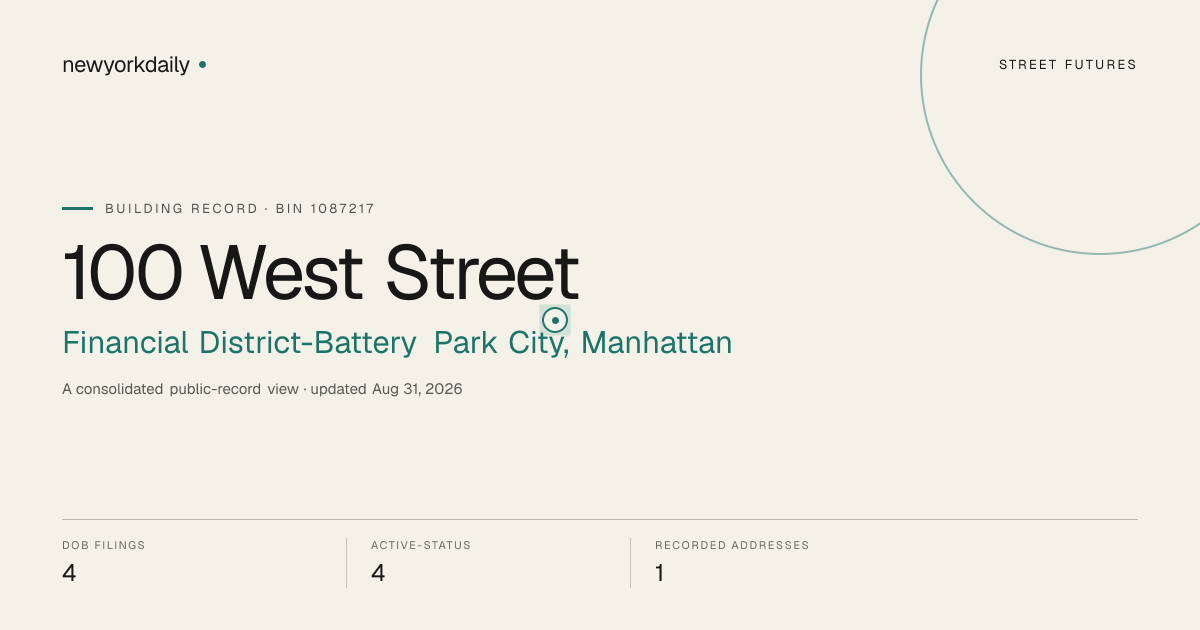This screenshot has height=630, width=1200.
Task: Click the Building Record BIN 1087217 label
Action: coord(240,209)
